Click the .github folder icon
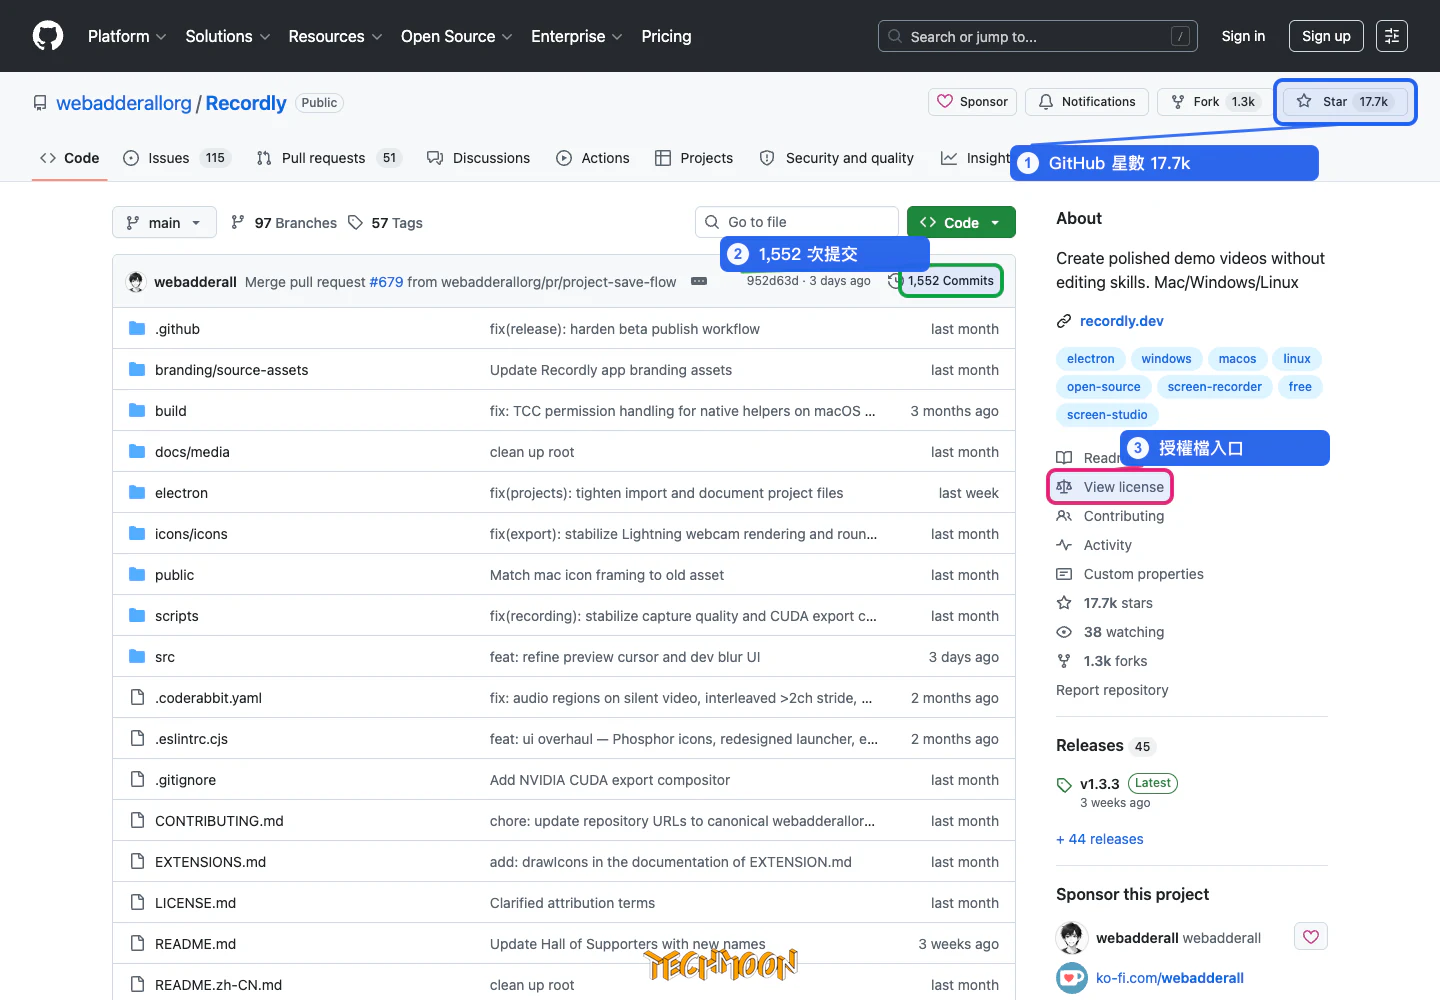Screen dimensions: 1440x1000 tap(137, 329)
